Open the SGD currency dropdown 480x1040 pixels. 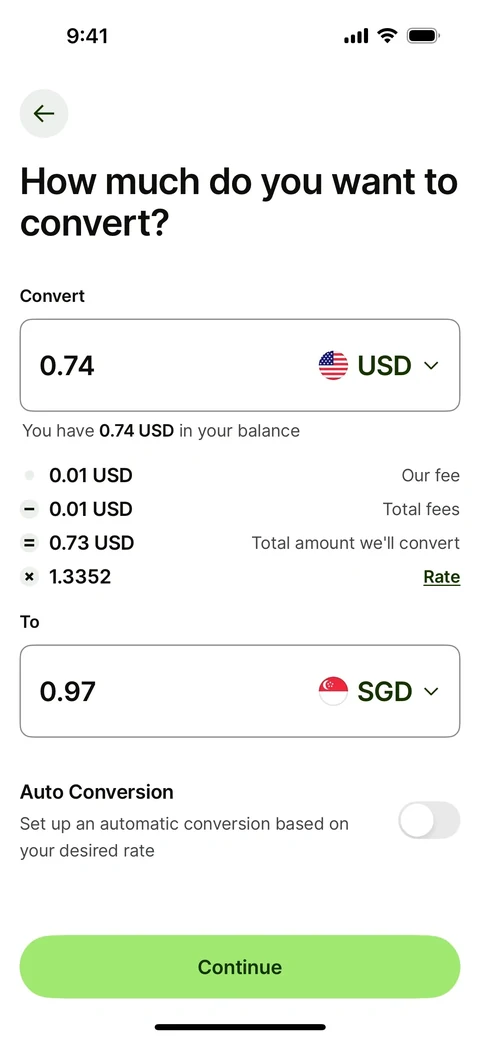379,691
